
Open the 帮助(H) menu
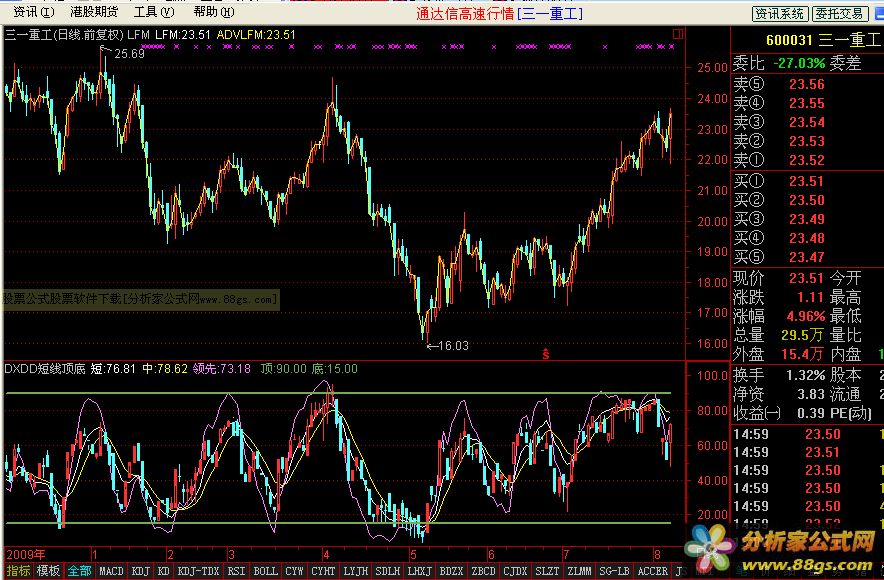coord(214,12)
